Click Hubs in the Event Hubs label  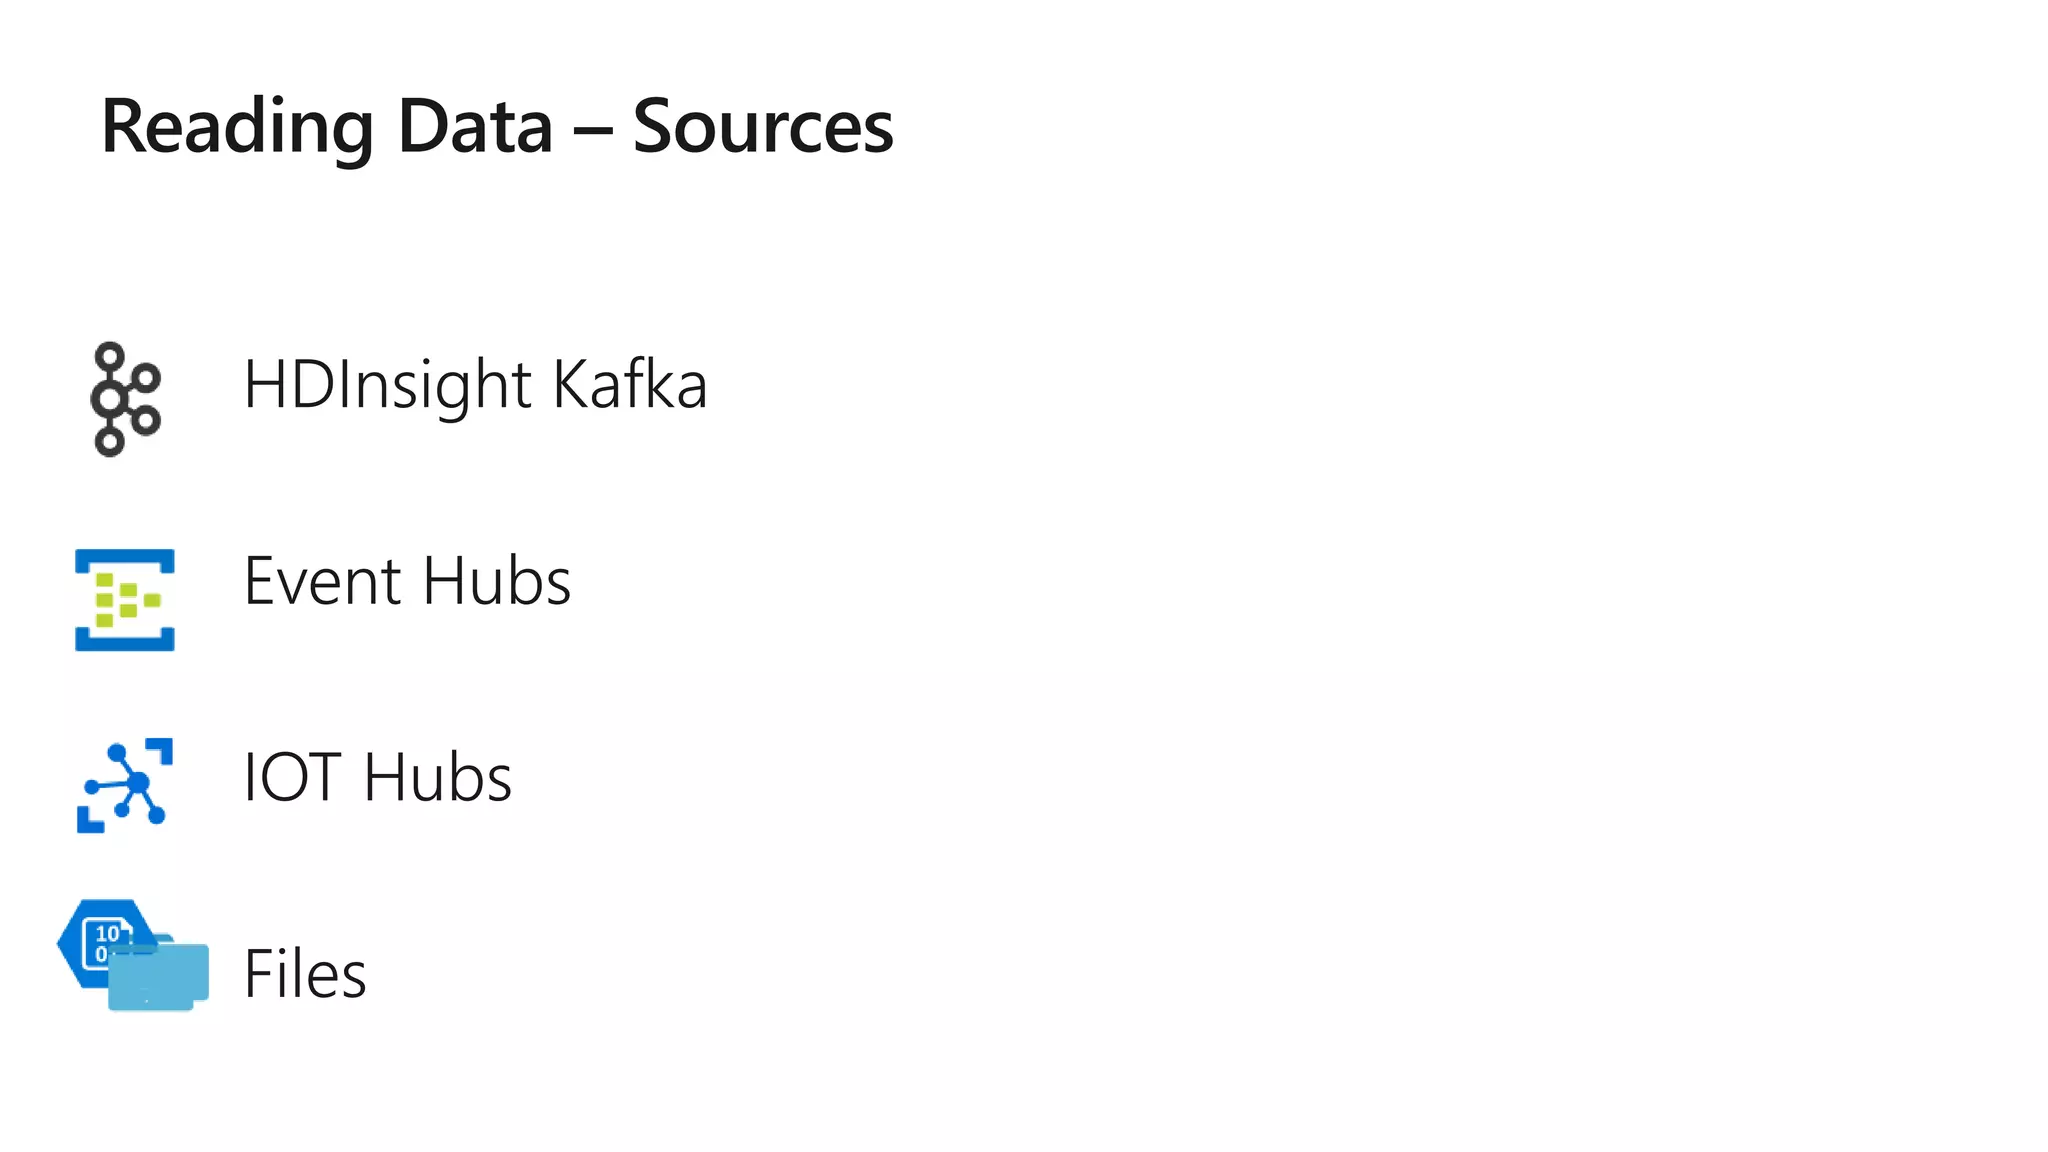point(497,581)
